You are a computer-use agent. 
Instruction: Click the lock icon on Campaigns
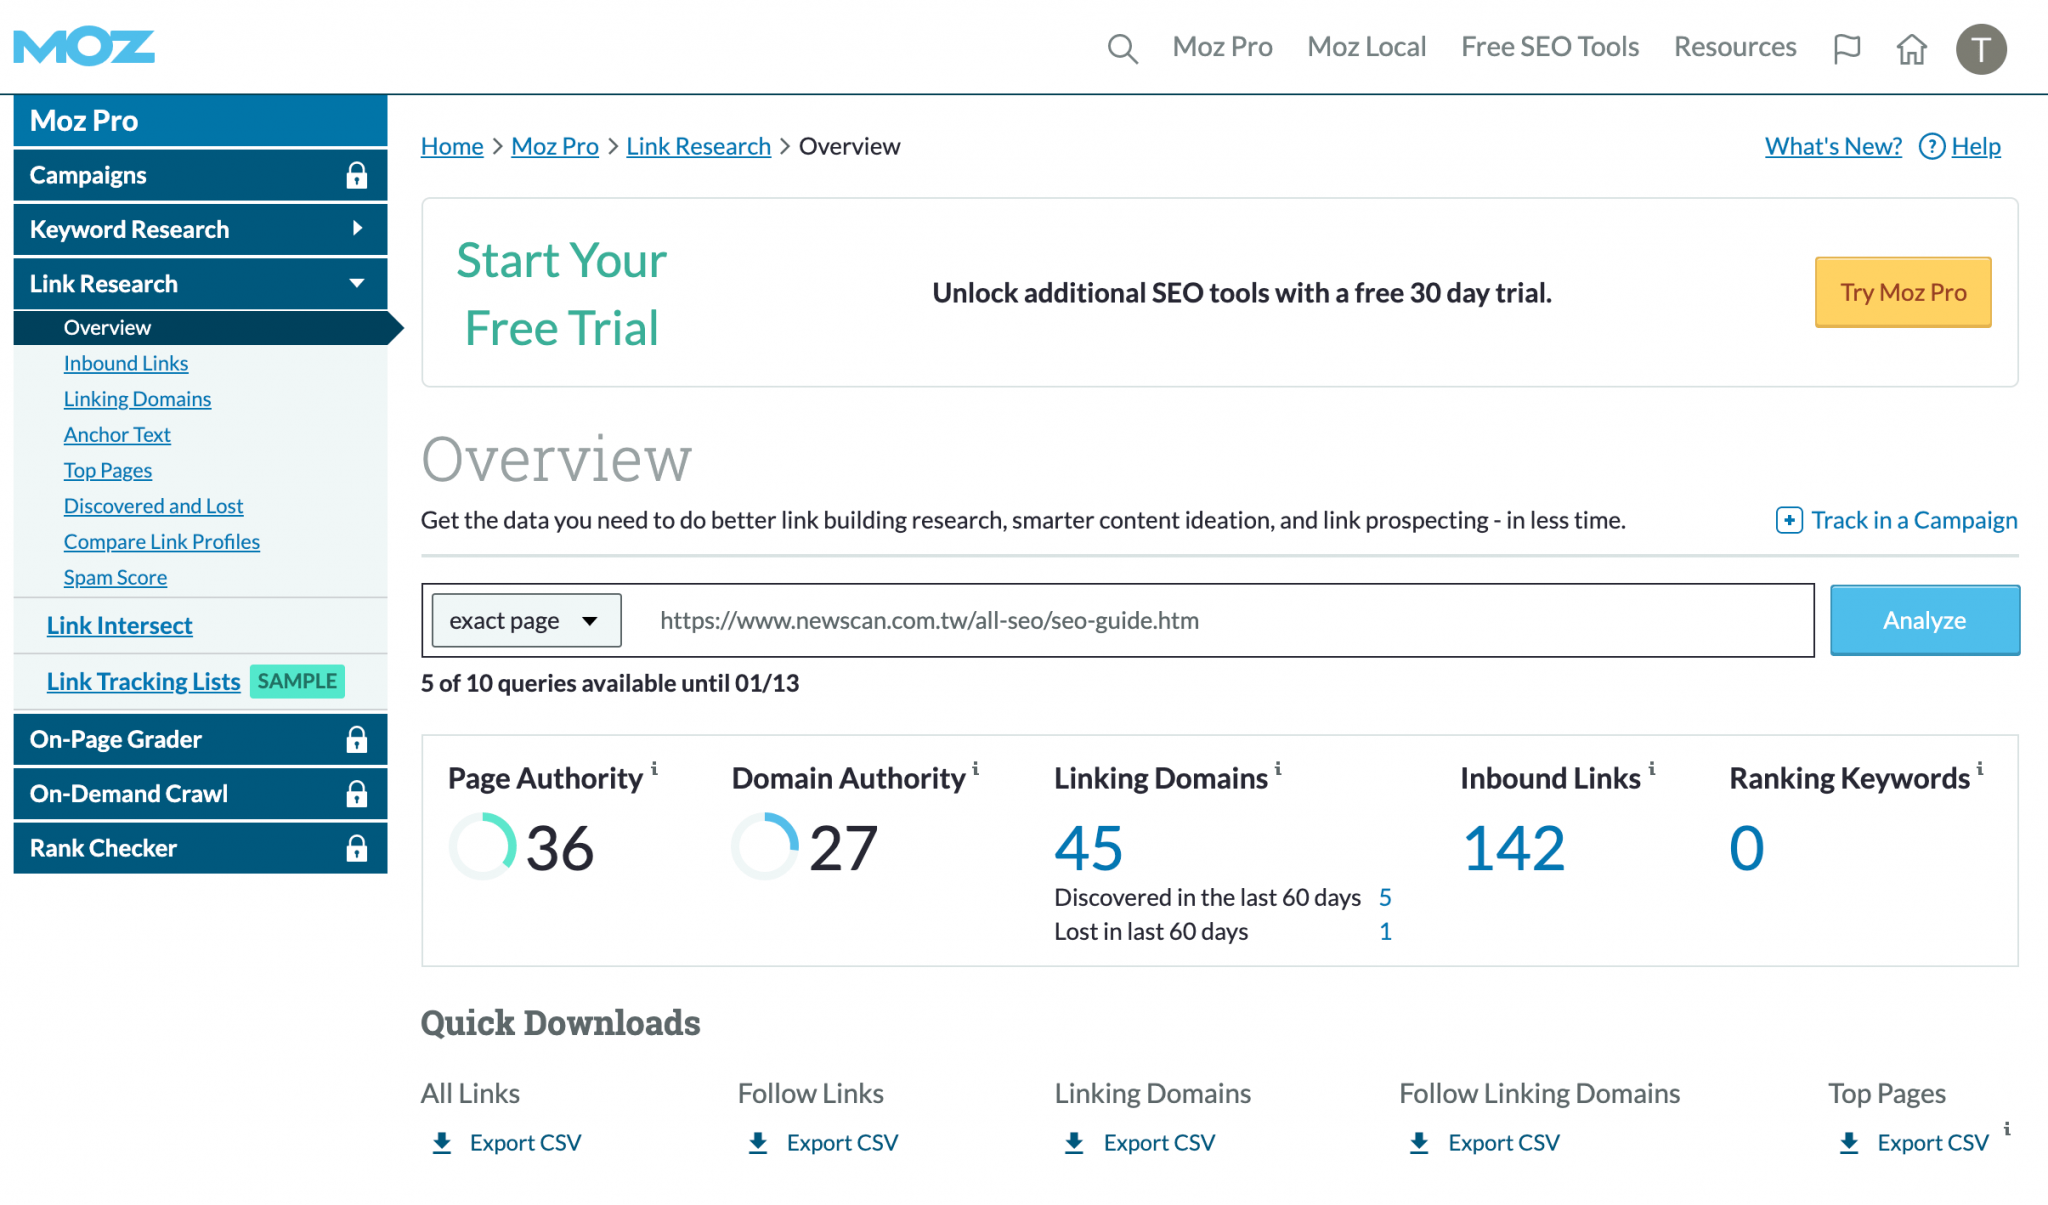coord(357,174)
